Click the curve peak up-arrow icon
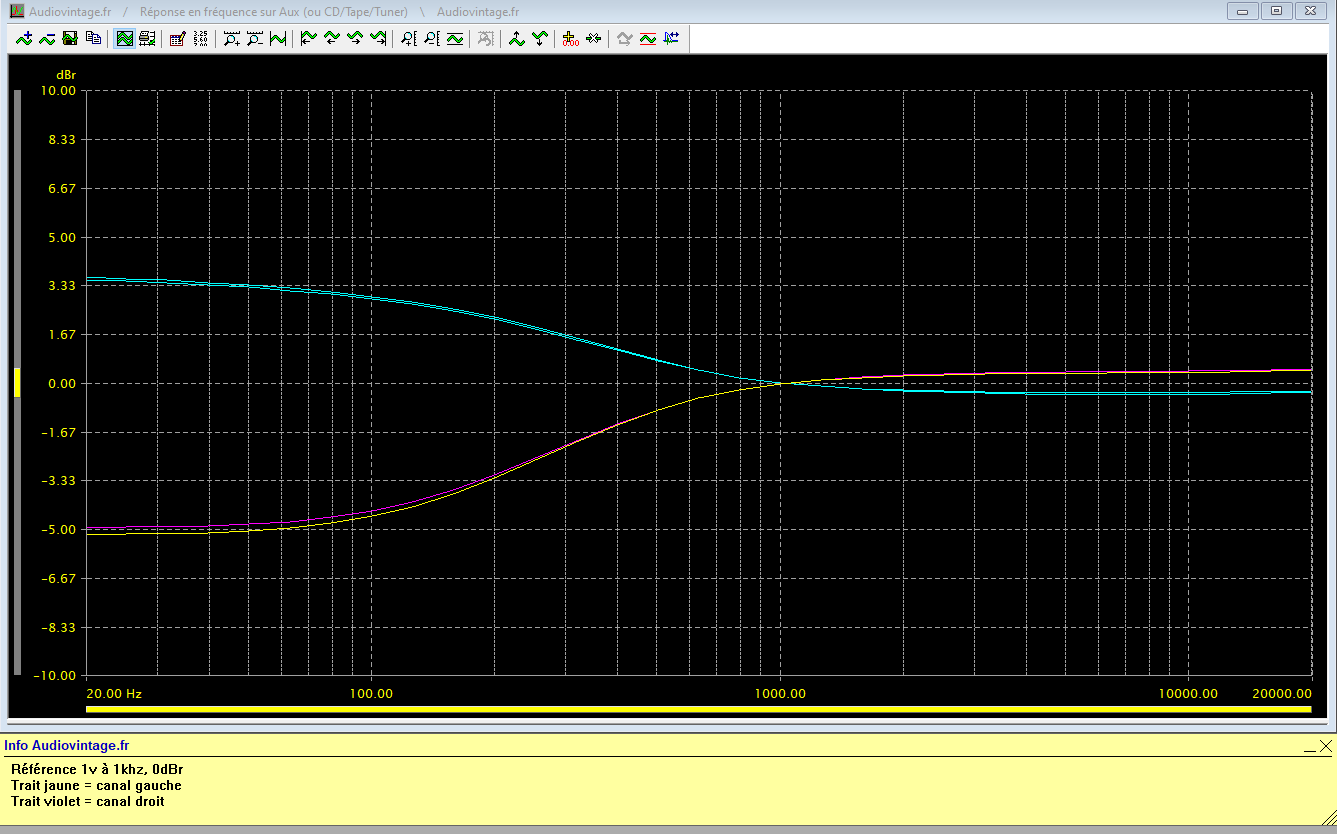Image resolution: width=1337 pixels, height=834 pixels. click(x=517, y=39)
